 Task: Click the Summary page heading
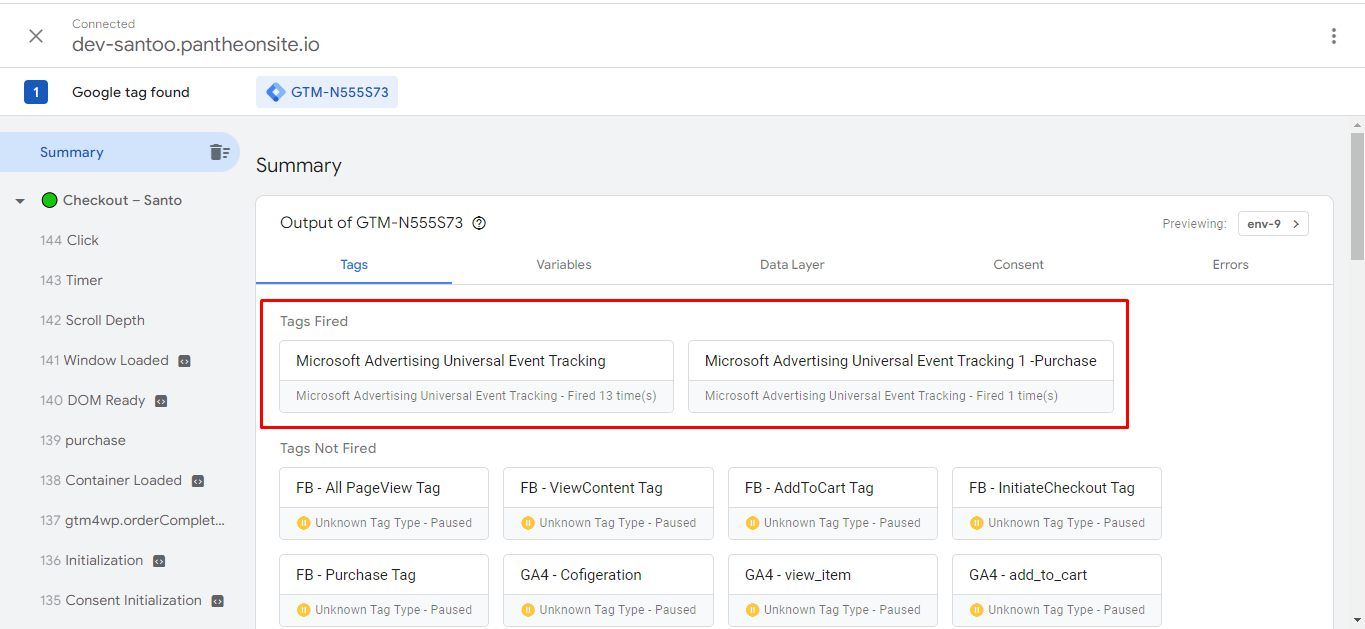299,166
